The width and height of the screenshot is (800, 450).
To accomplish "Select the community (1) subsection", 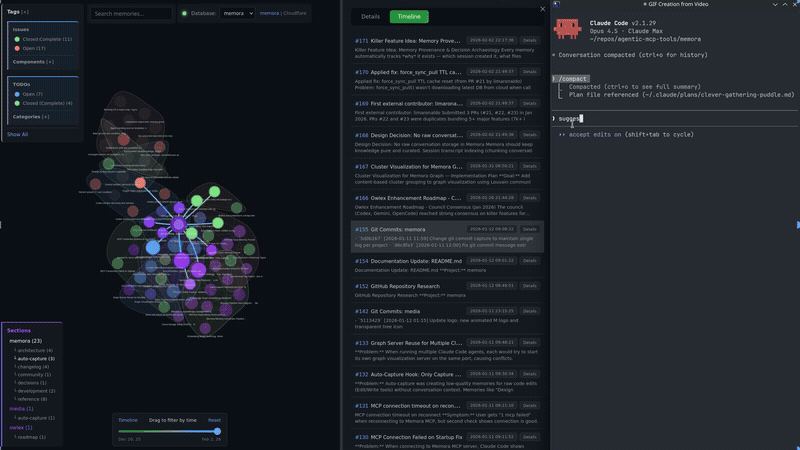I will pos(33,374).
